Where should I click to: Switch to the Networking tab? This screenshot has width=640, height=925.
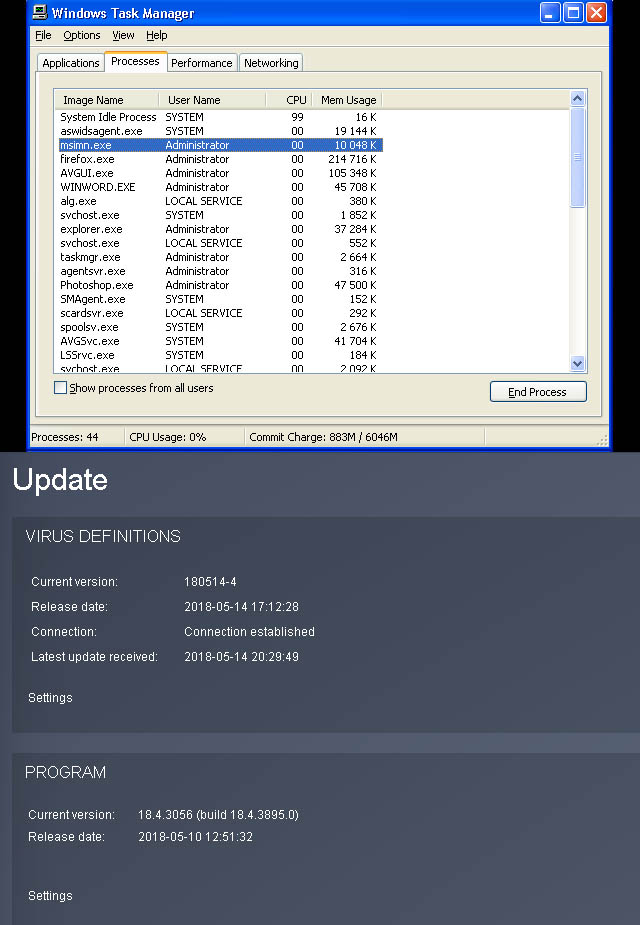click(271, 63)
